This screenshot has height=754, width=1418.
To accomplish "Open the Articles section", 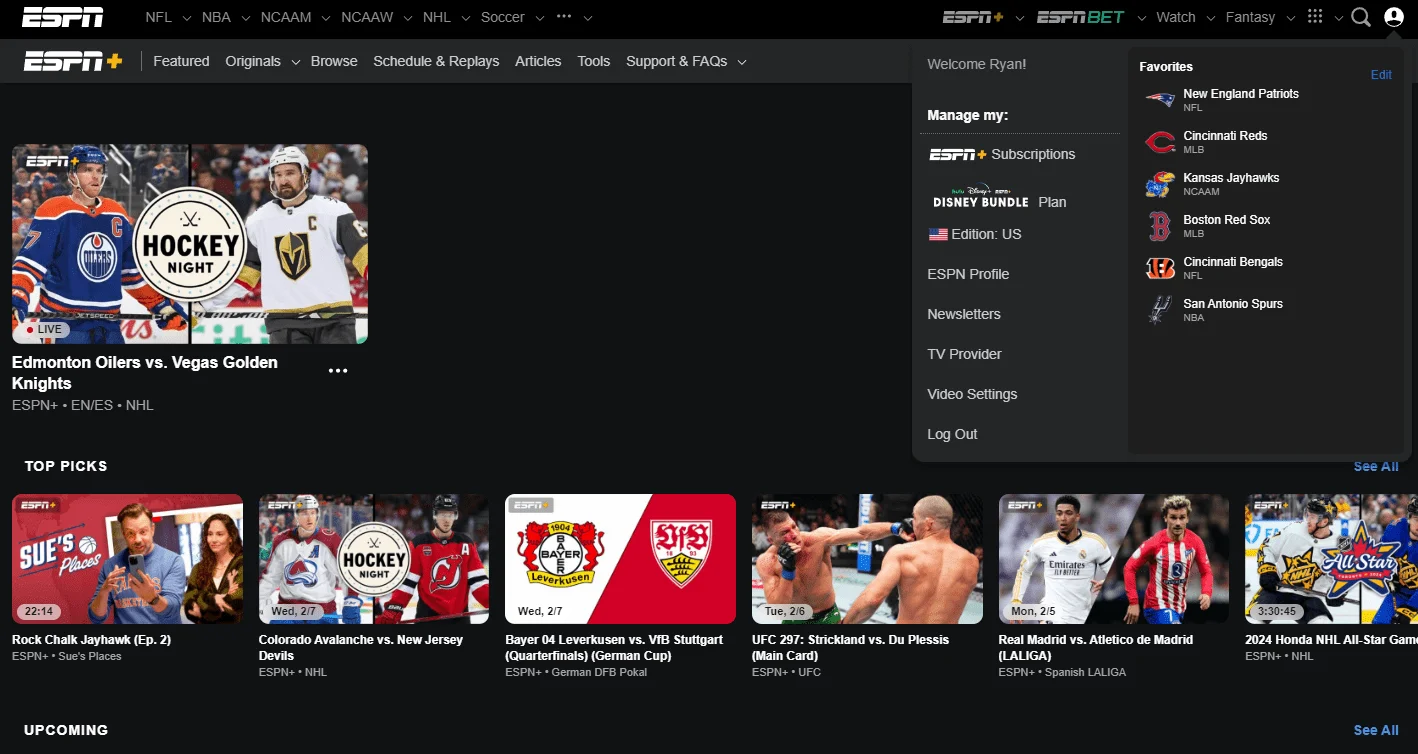I will (x=538, y=61).
